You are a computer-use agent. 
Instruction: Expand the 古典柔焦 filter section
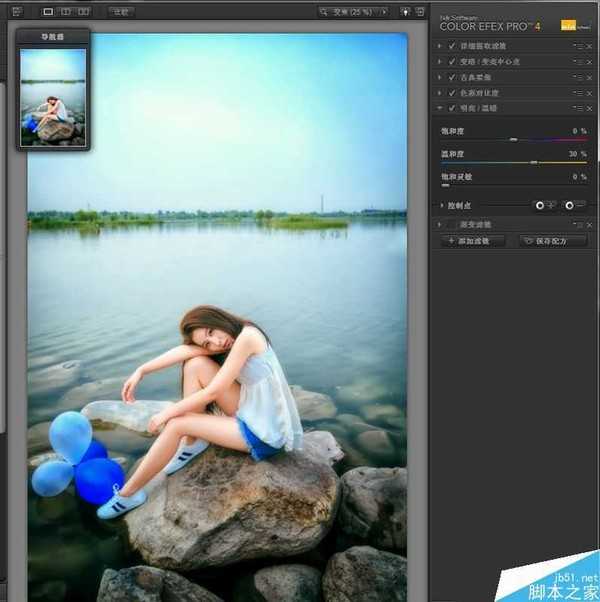tap(441, 77)
